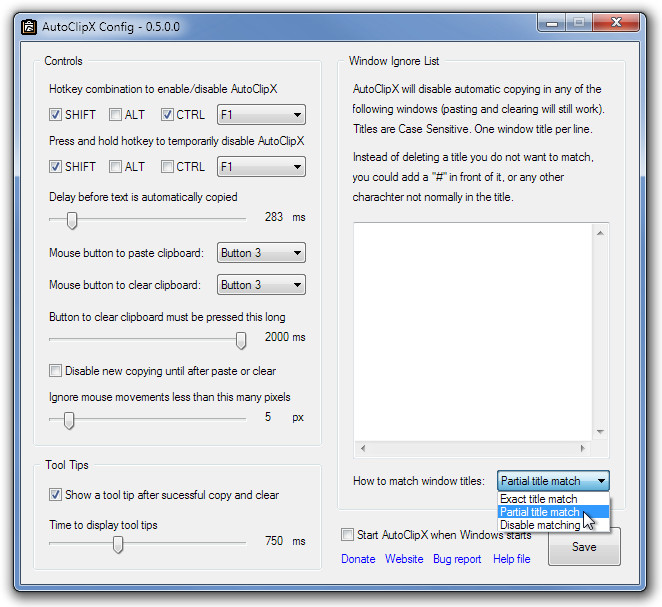Click the Save button

pos(584,547)
